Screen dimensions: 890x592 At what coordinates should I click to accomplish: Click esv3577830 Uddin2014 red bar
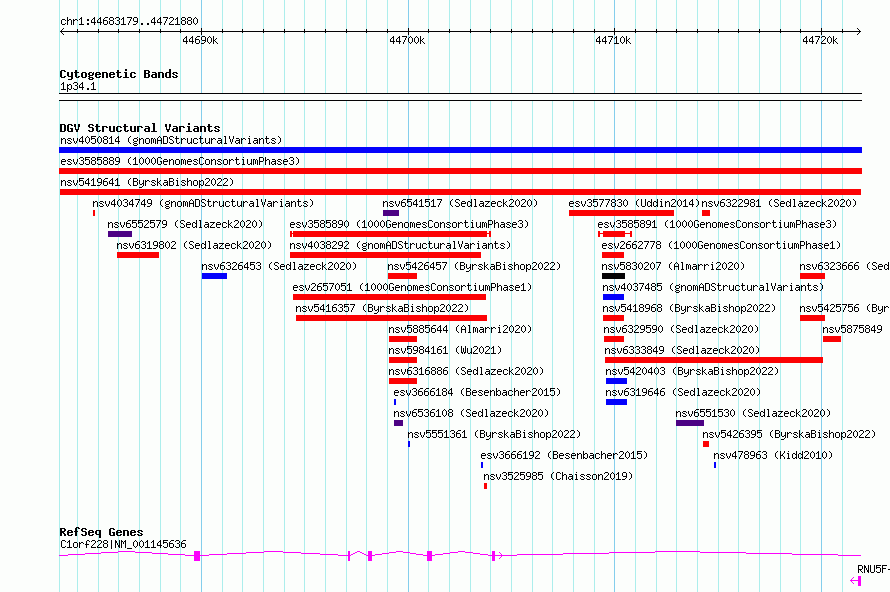tap(621, 213)
